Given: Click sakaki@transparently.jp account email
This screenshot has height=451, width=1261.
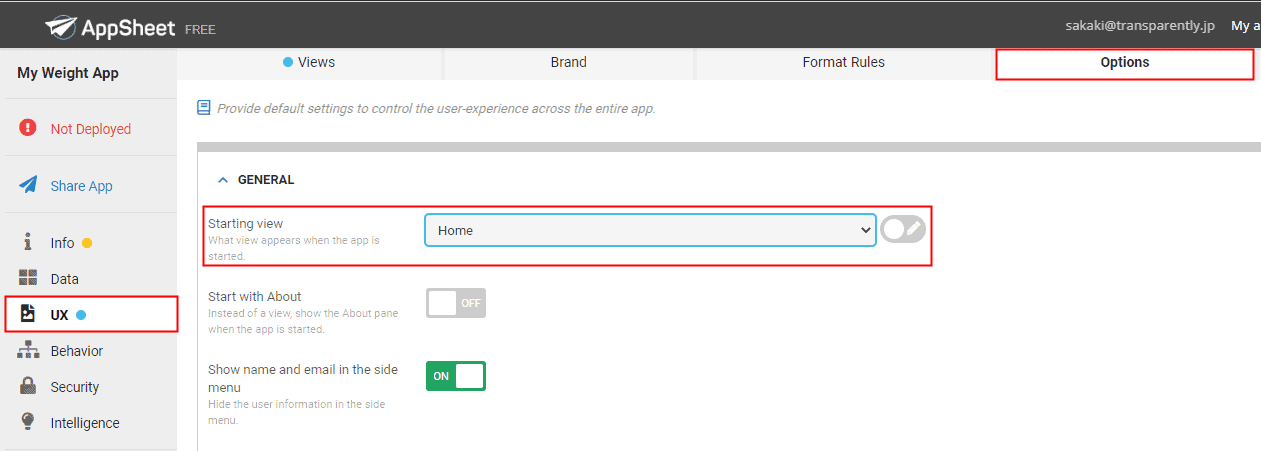Looking at the screenshot, I should point(1140,26).
